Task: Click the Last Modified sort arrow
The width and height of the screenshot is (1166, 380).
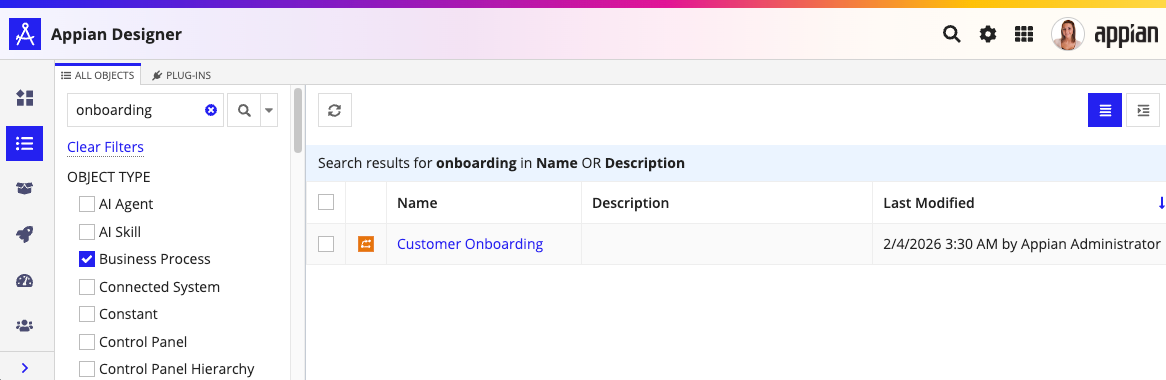Action: tap(1161, 203)
